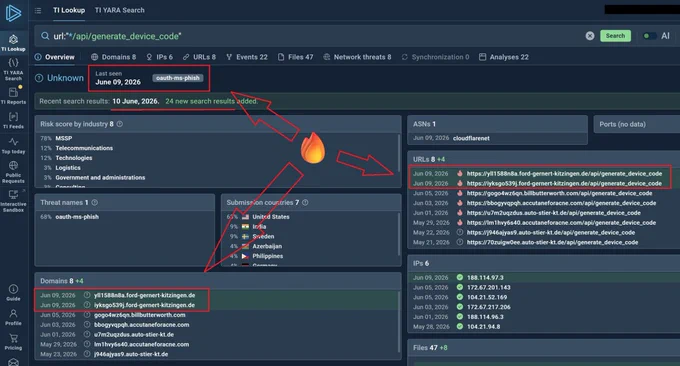Open TI Lookup in sidebar

click(13, 43)
